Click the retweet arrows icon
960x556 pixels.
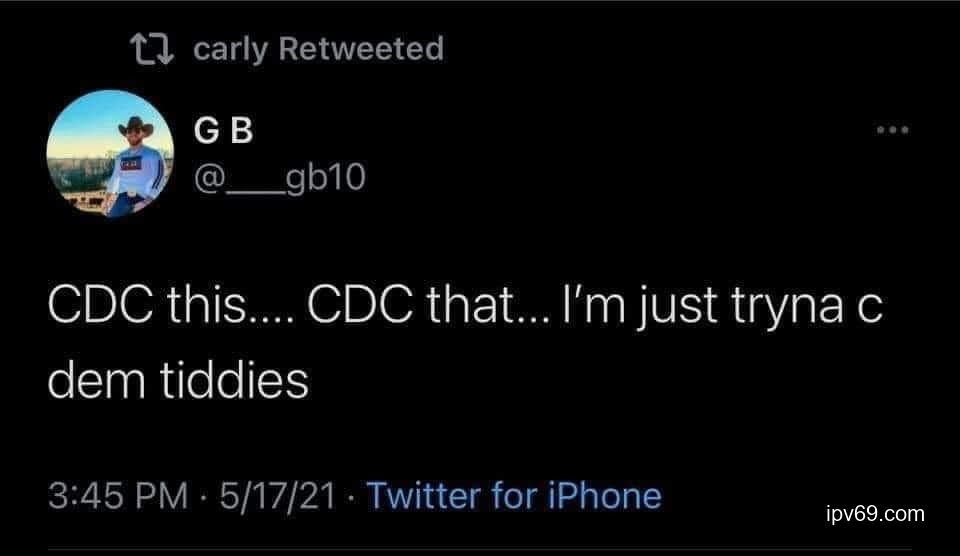point(151,48)
